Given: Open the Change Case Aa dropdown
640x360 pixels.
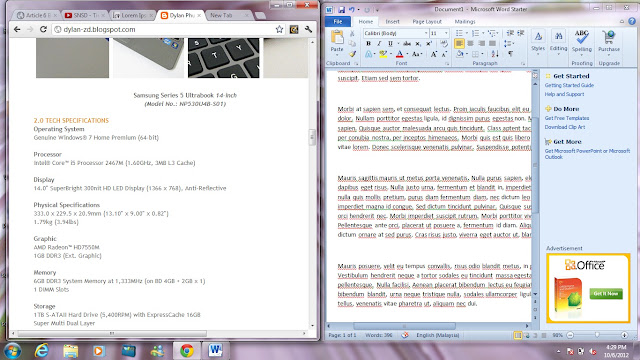Looking at the screenshot, I should pyautogui.click(x=416, y=54).
